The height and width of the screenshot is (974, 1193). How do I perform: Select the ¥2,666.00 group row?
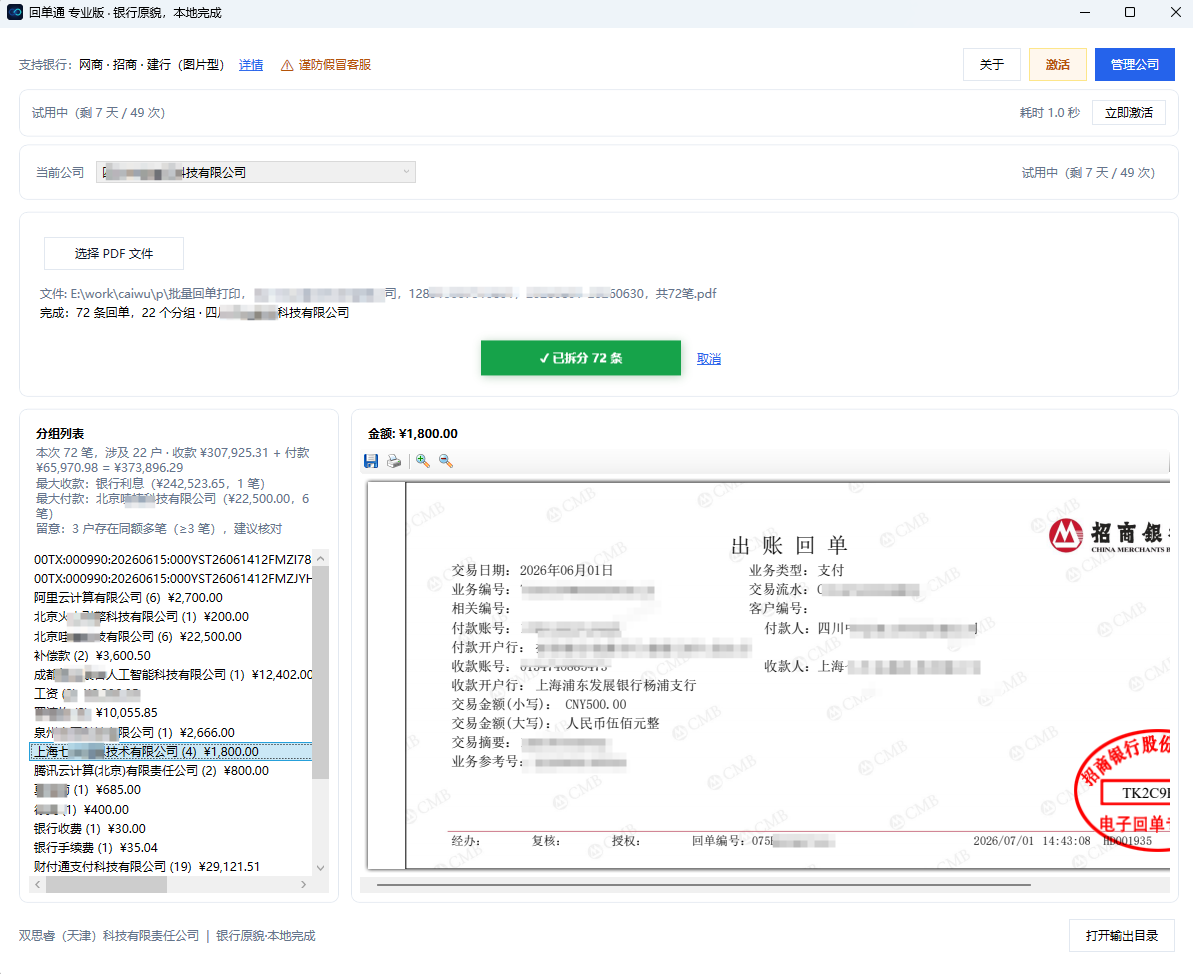click(172, 732)
